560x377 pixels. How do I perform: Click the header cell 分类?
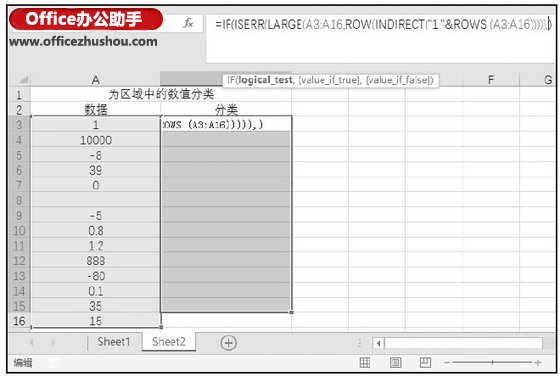(226, 110)
